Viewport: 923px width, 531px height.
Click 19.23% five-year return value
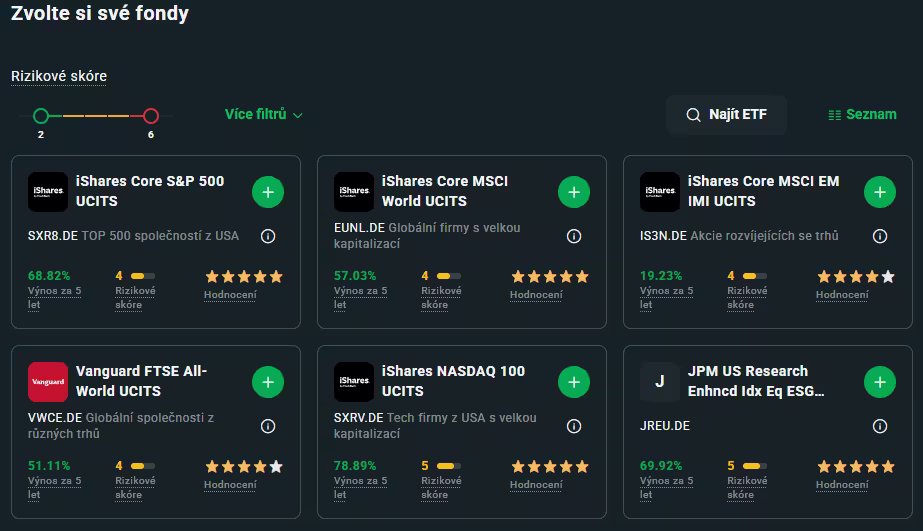click(661, 276)
